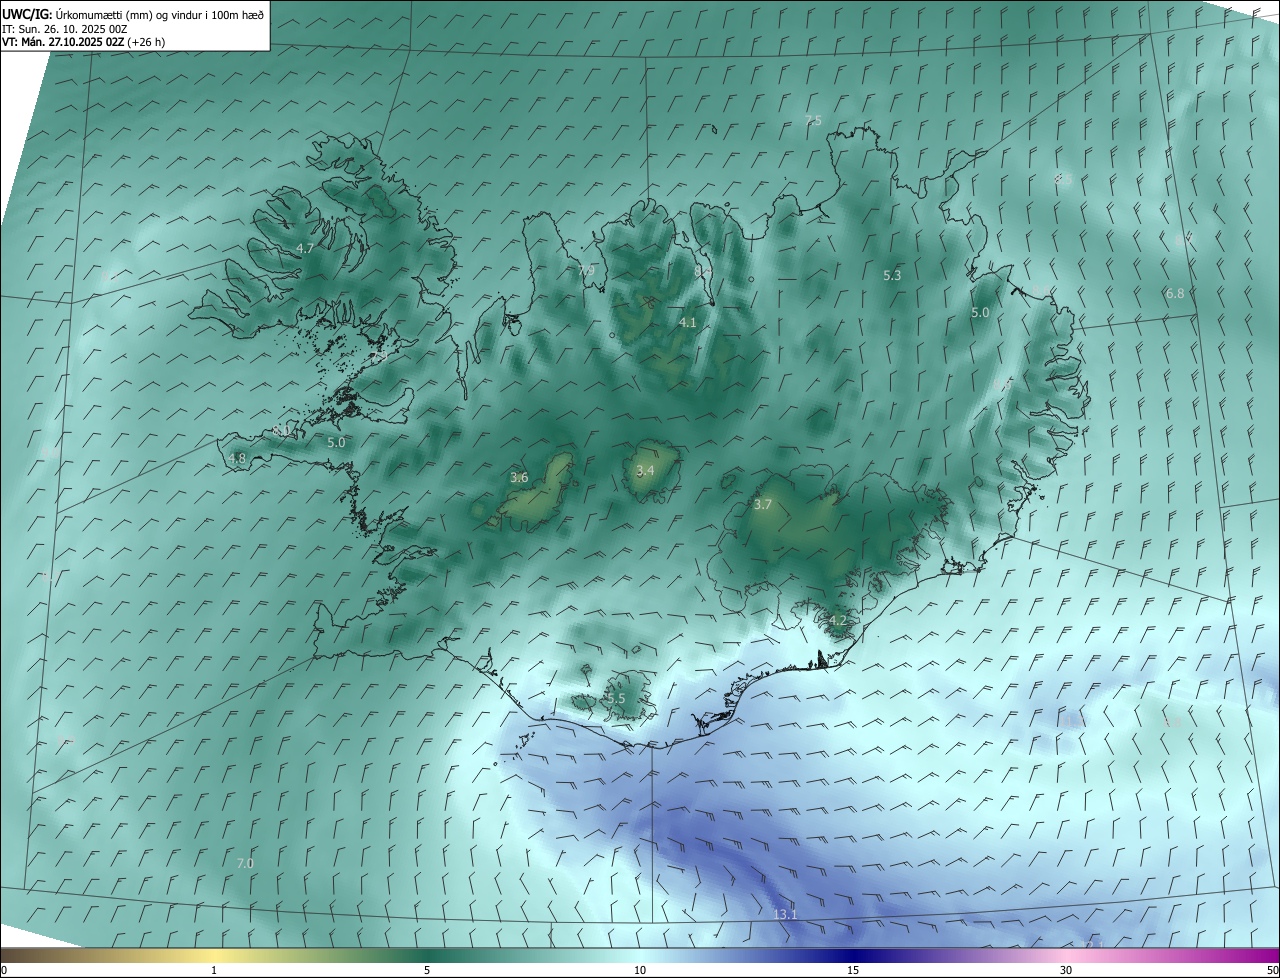Click the UWC/IG title line in the header
The width and height of the screenshot is (1280, 978).
pos(133,14)
